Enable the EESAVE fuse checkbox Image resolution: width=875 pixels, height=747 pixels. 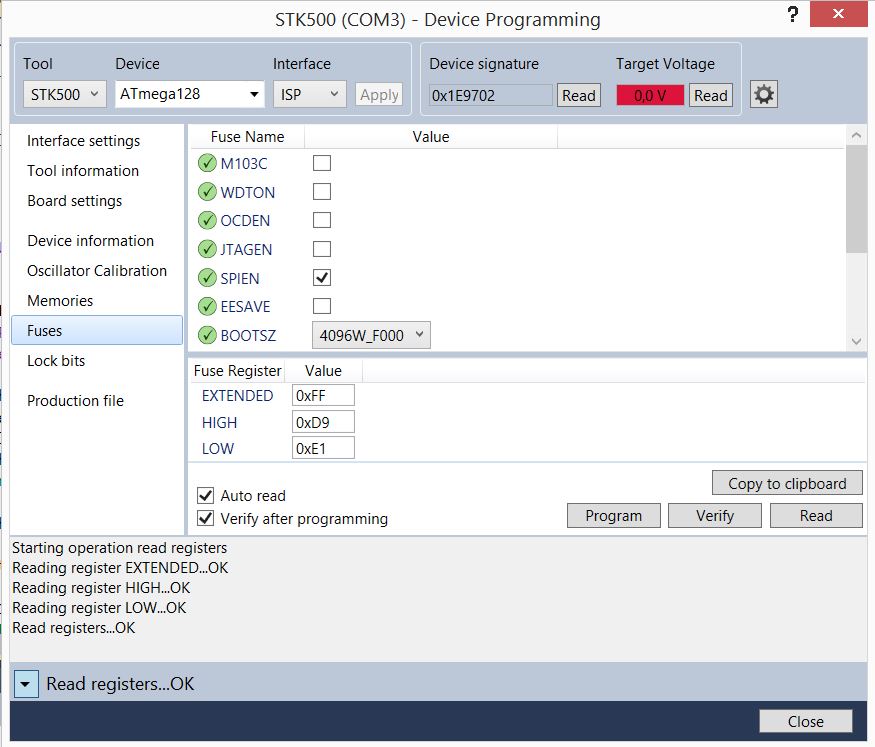[x=321, y=306]
